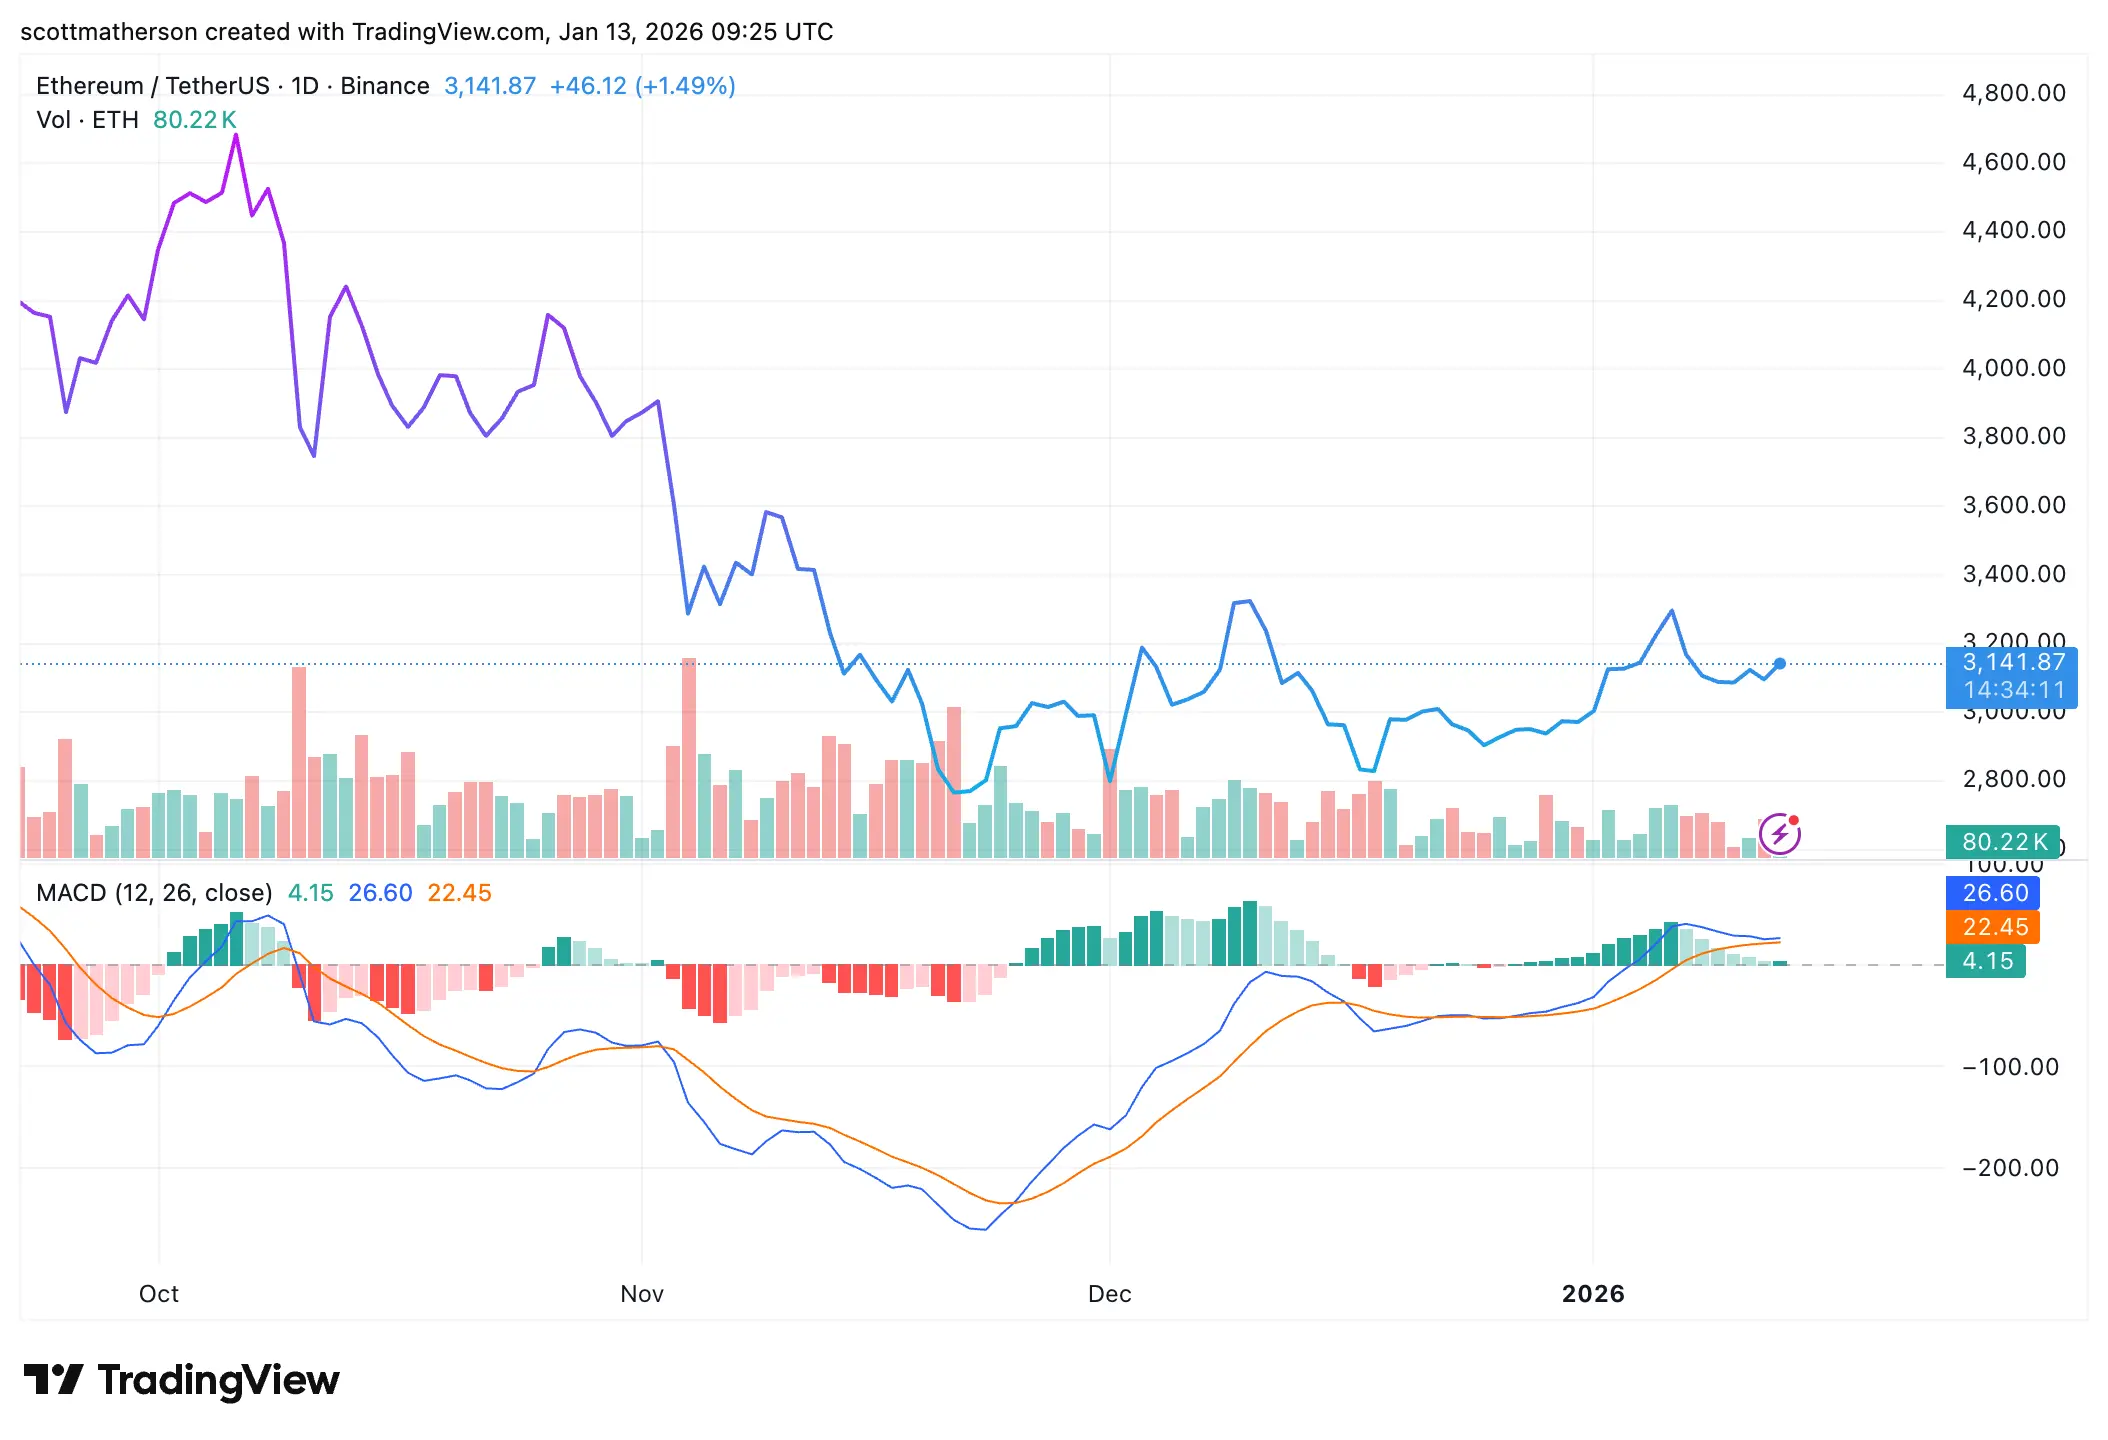Click the Oct label on the time axis

click(x=159, y=1294)
